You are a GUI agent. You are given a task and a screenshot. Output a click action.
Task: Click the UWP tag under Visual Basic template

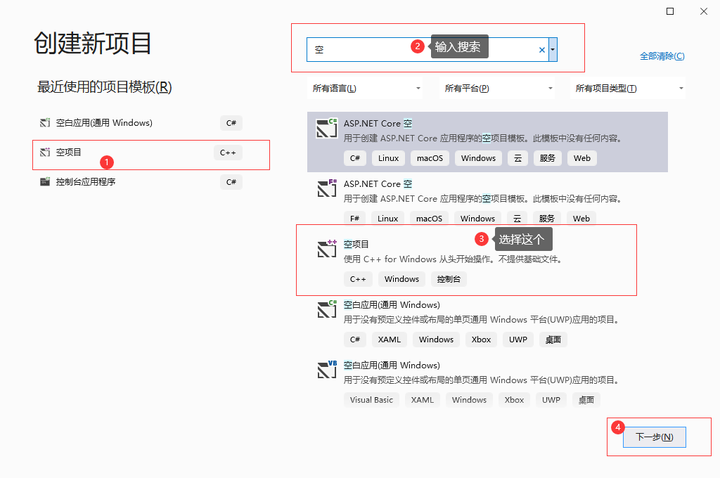pos(551,399)
